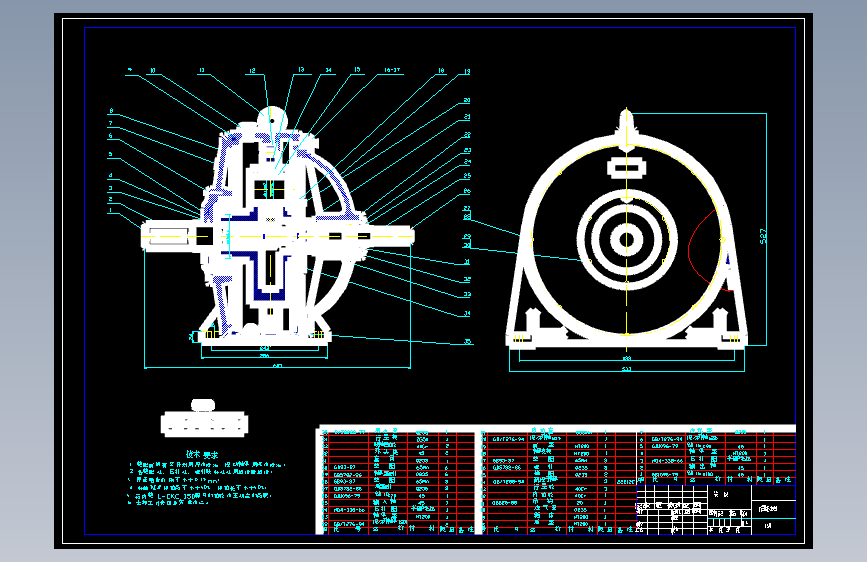Click part balloon number 5 on left
Screen dimensions: 867x562
click(x=111, y=155)
